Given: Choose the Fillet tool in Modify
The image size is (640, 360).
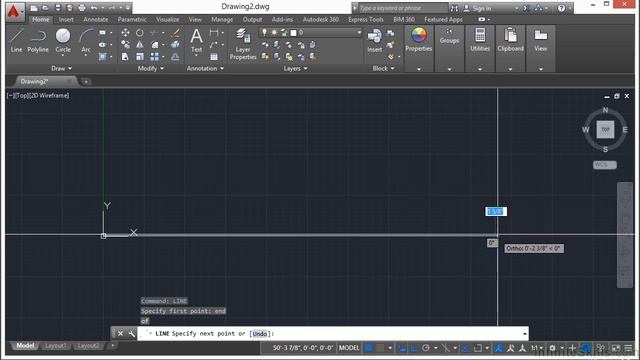Looking at the screenshot, I should click(x=154, y=45).
